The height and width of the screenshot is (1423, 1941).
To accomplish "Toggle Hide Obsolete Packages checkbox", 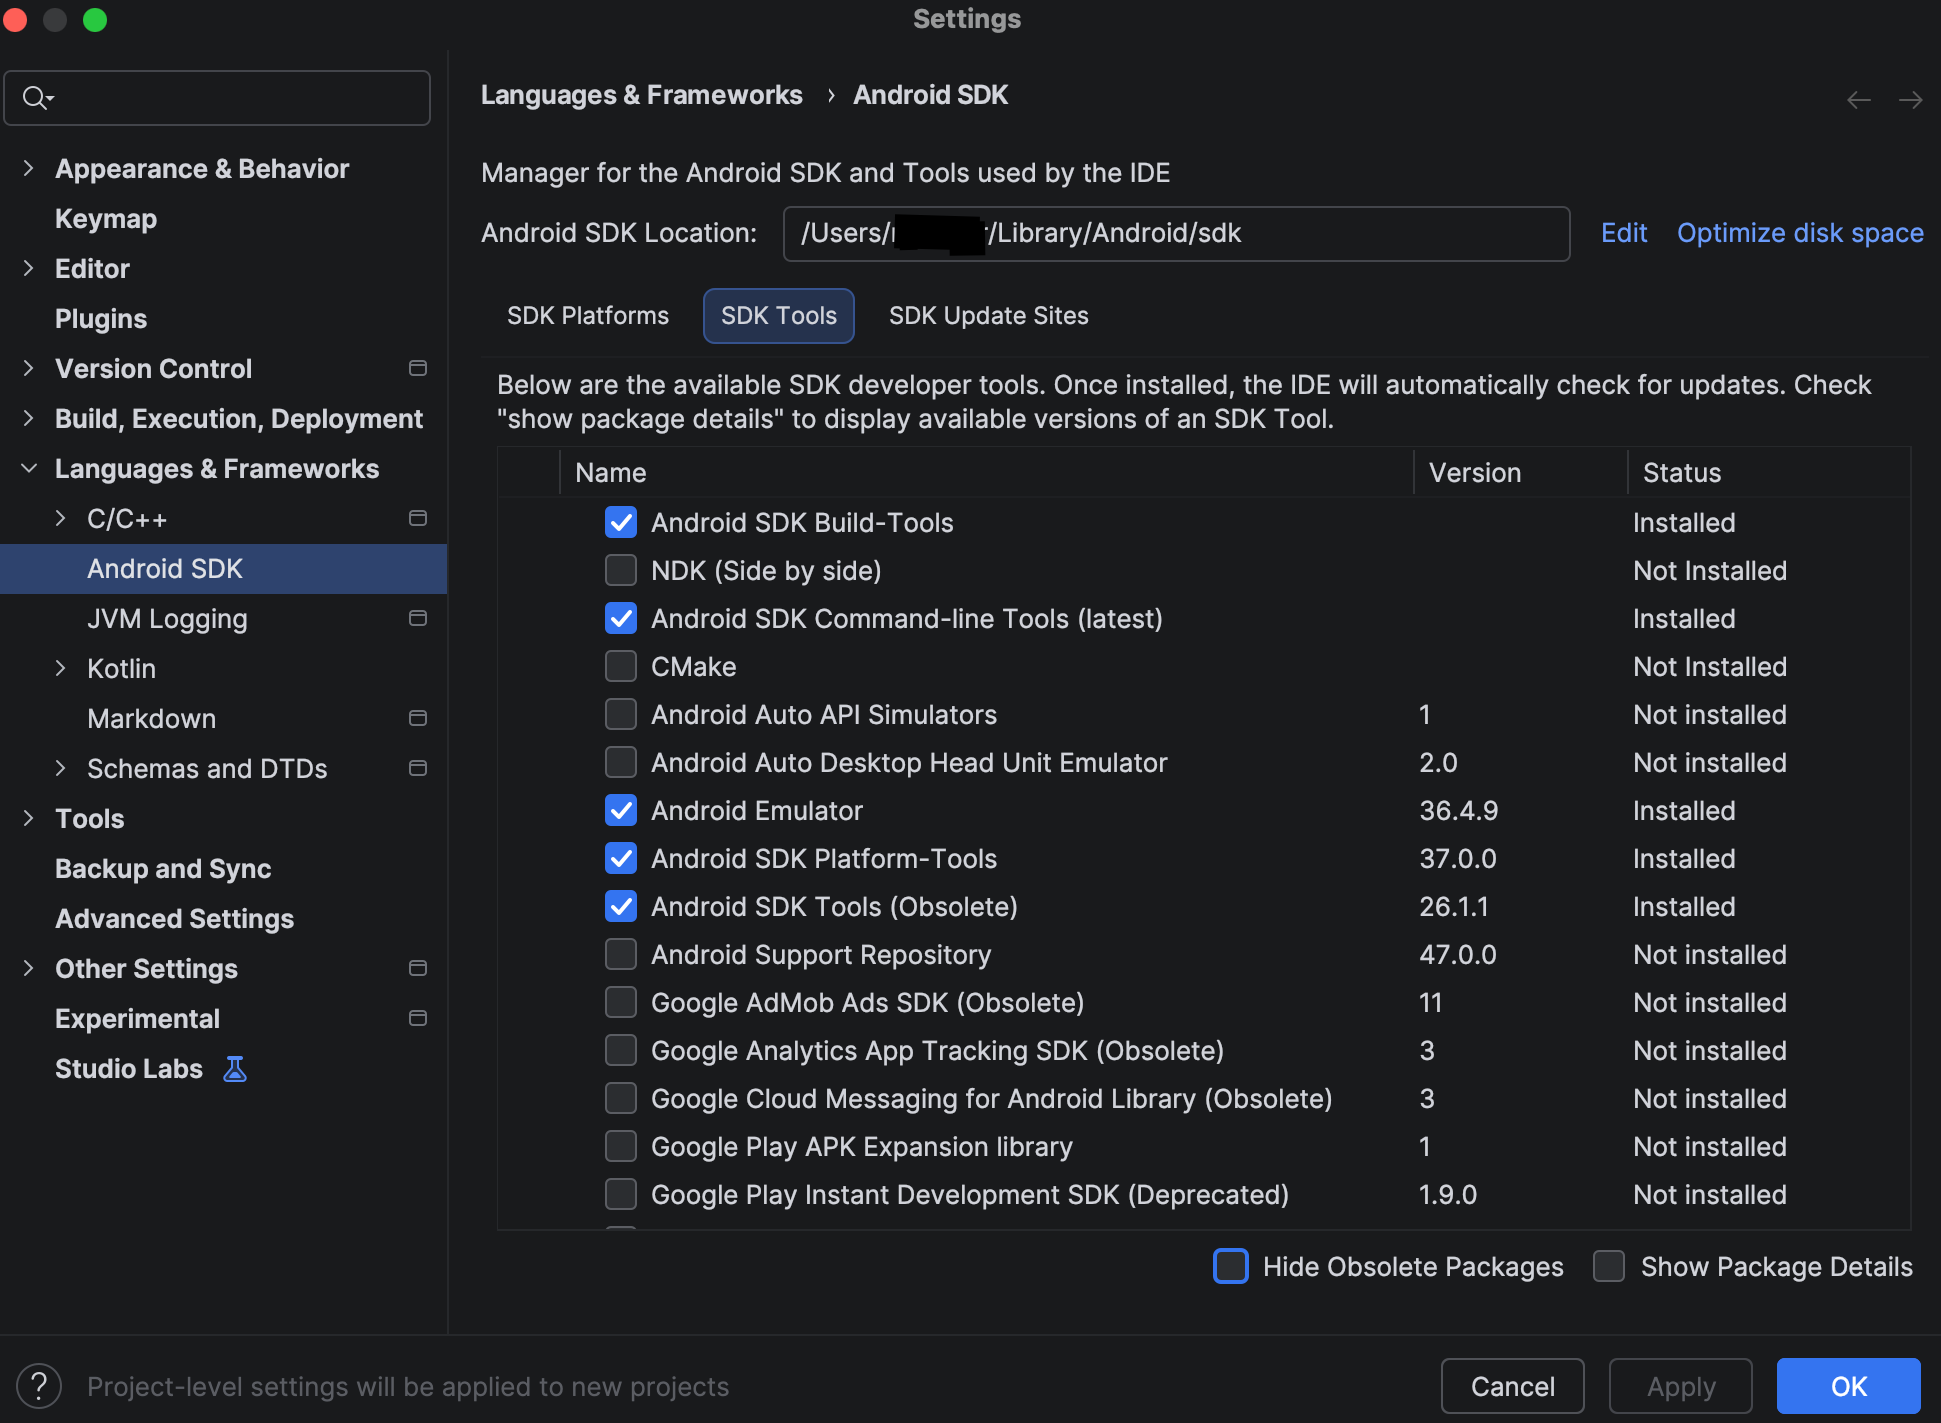I will point(1230,1266).
